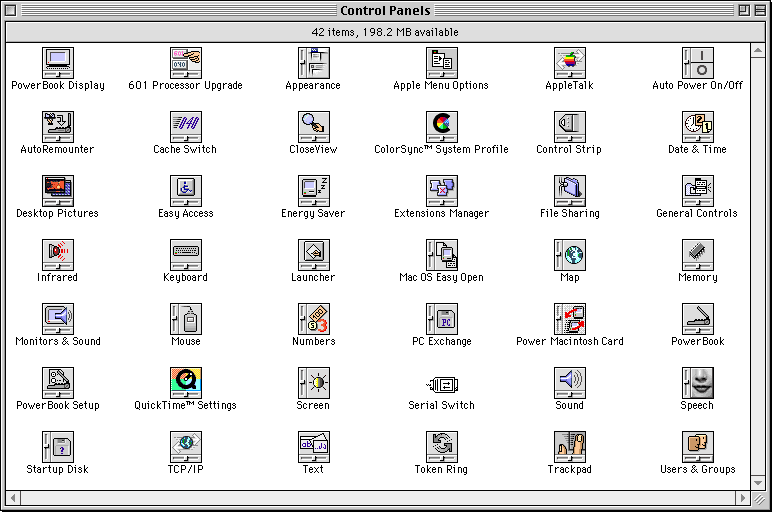This screenshot has height=512, width=772.
Task: Click the horizontal scrollbar's right arrow
Action: (741, 497)
